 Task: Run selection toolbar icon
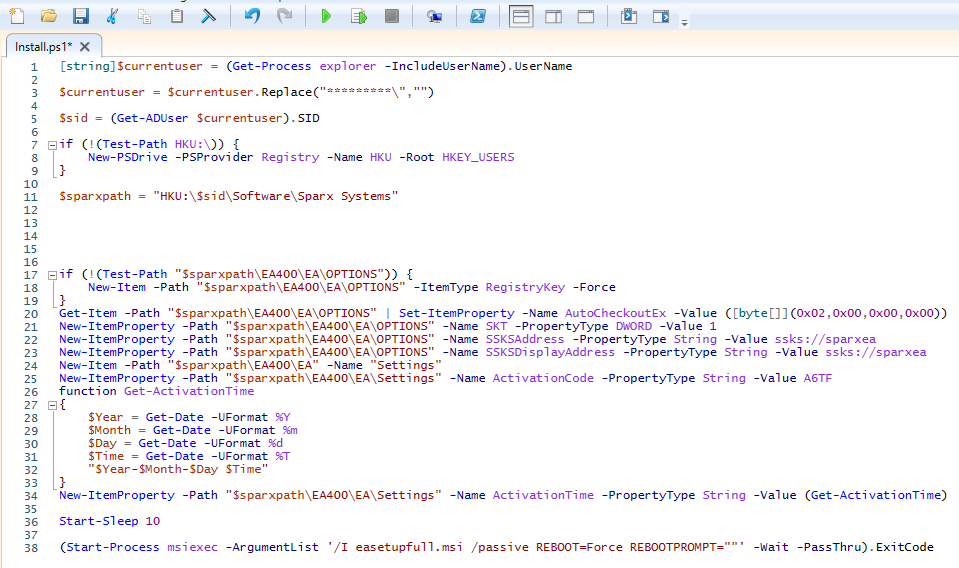359,16
